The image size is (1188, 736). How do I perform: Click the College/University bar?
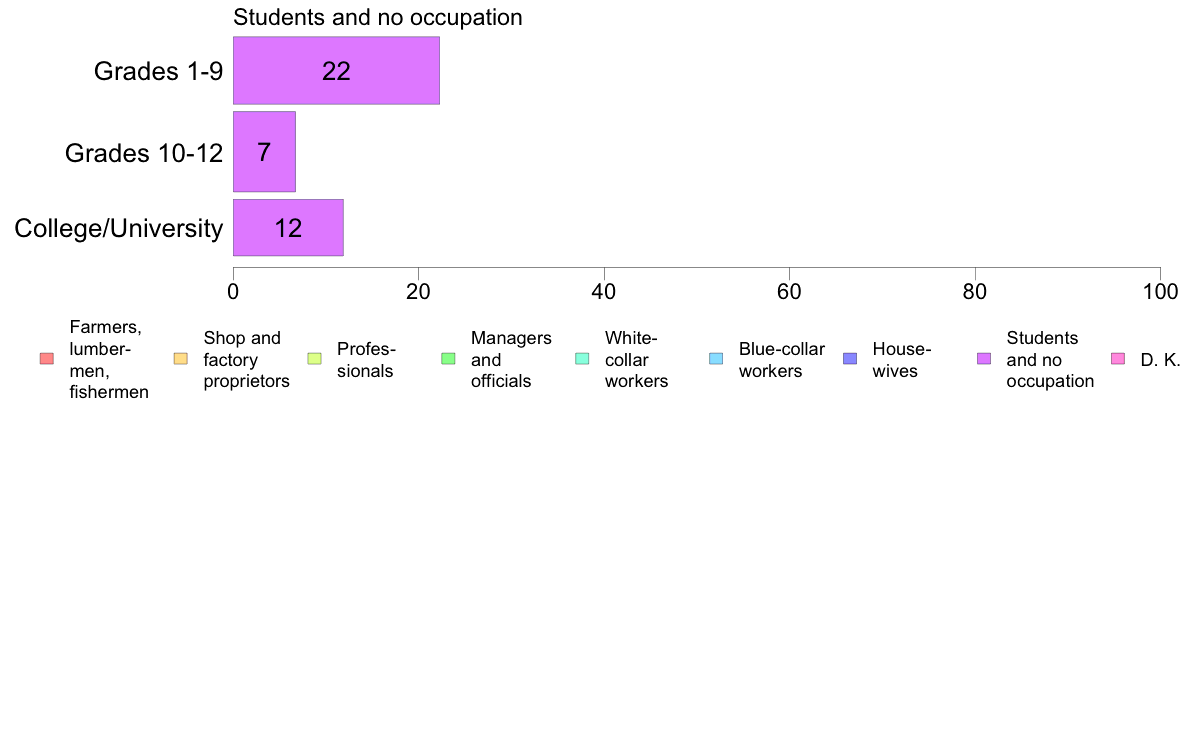point(288,228)
